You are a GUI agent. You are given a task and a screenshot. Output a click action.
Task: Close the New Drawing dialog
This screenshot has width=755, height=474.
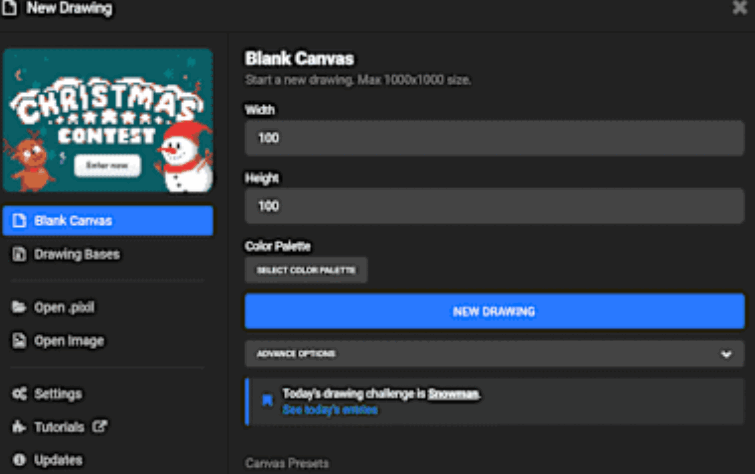point(739,7)
